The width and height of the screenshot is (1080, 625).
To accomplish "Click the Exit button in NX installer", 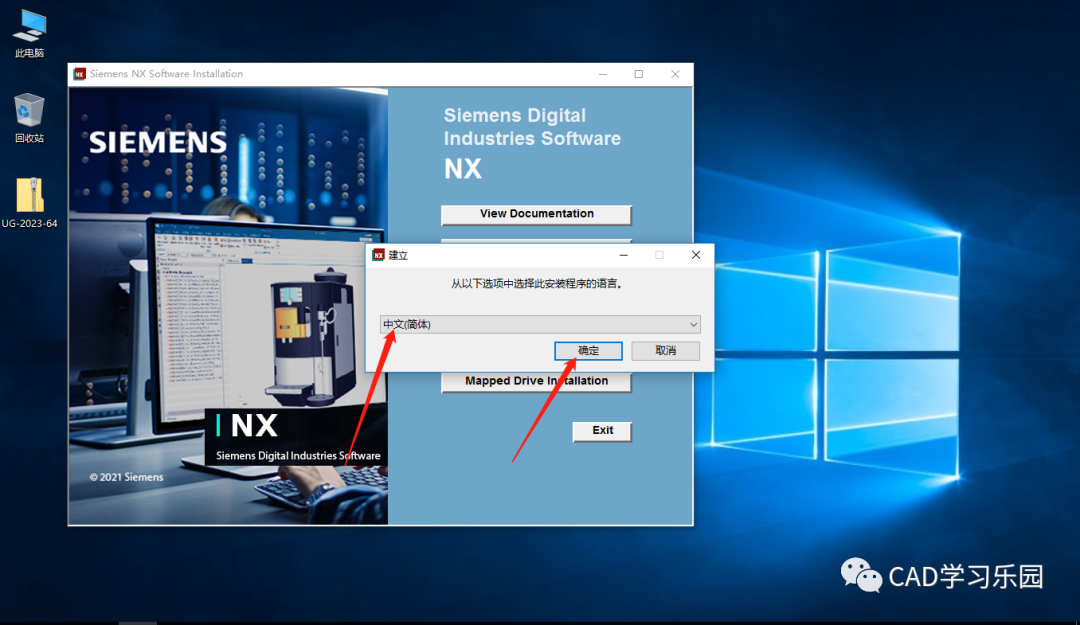I will [x=603, y=431].
